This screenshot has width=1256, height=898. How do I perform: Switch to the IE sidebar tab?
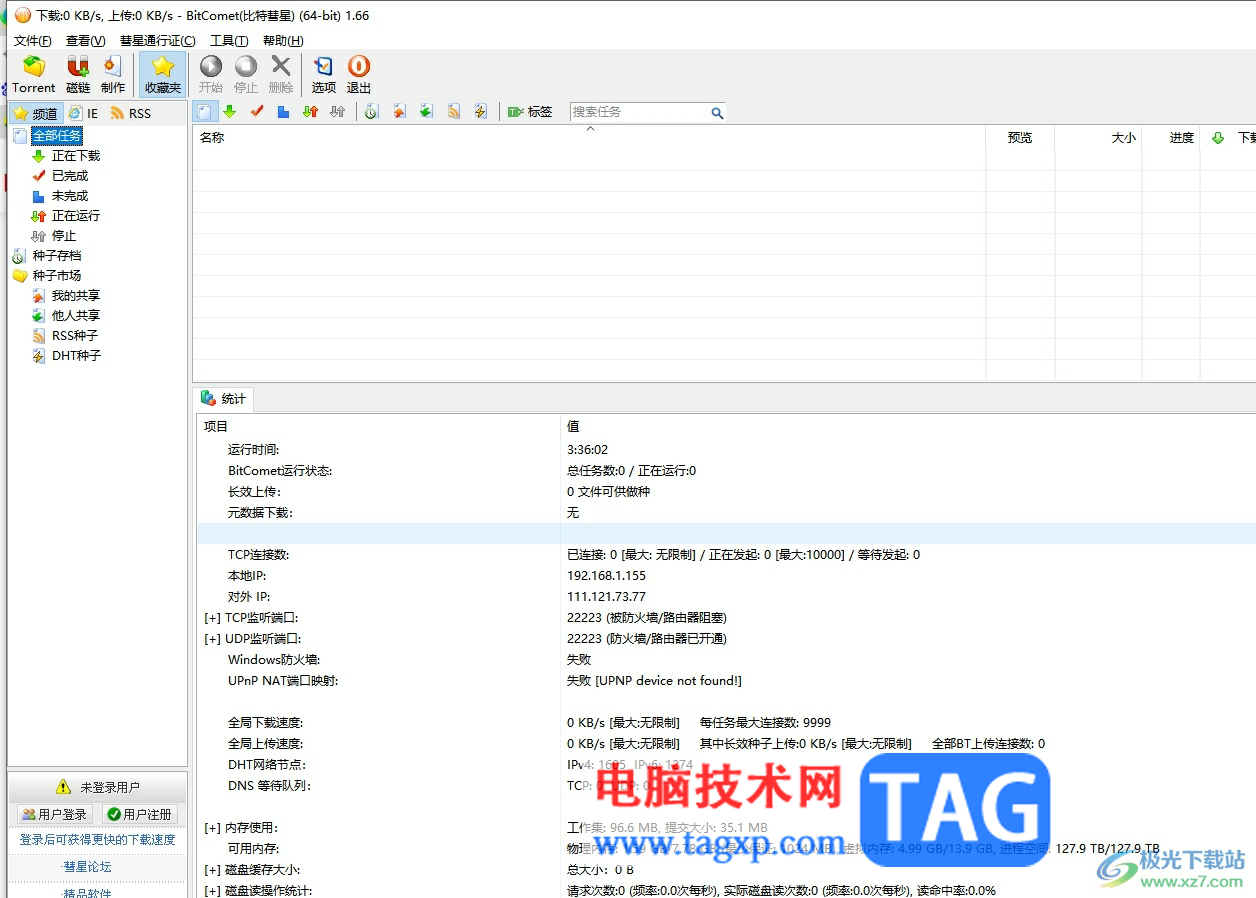tap(84, 114)
